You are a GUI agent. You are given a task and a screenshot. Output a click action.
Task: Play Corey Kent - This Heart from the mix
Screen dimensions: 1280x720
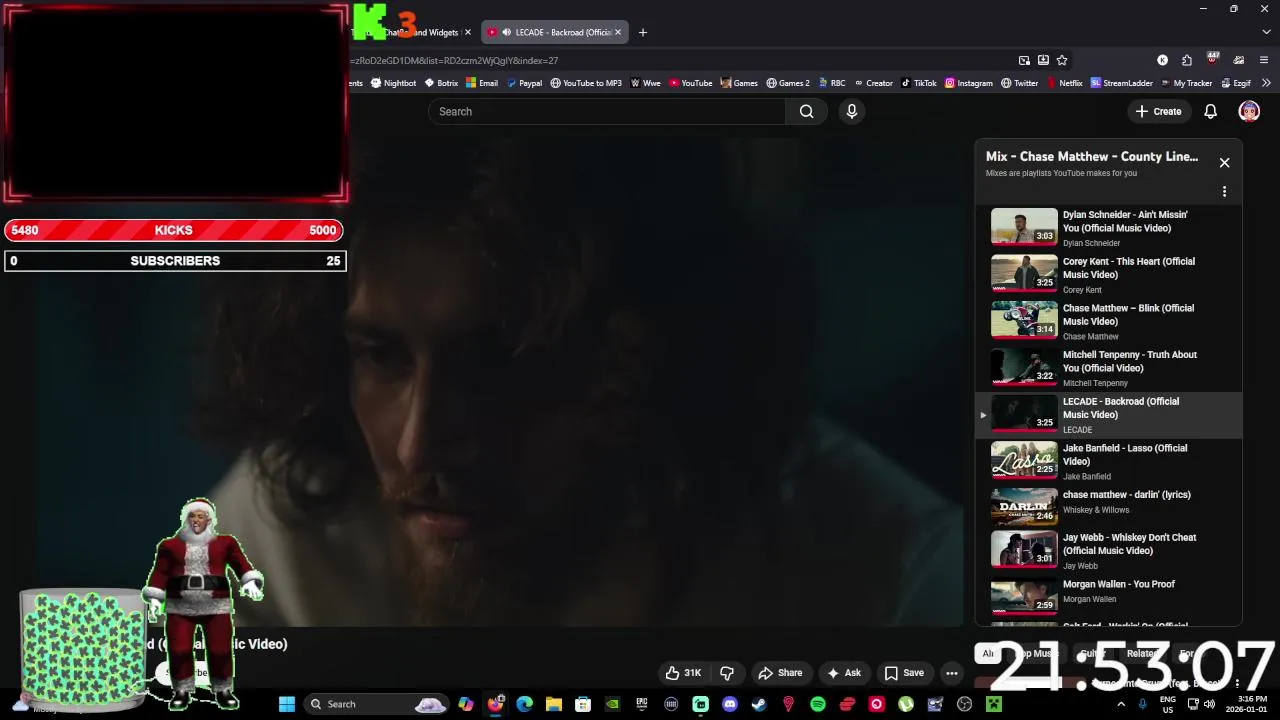1109,274
